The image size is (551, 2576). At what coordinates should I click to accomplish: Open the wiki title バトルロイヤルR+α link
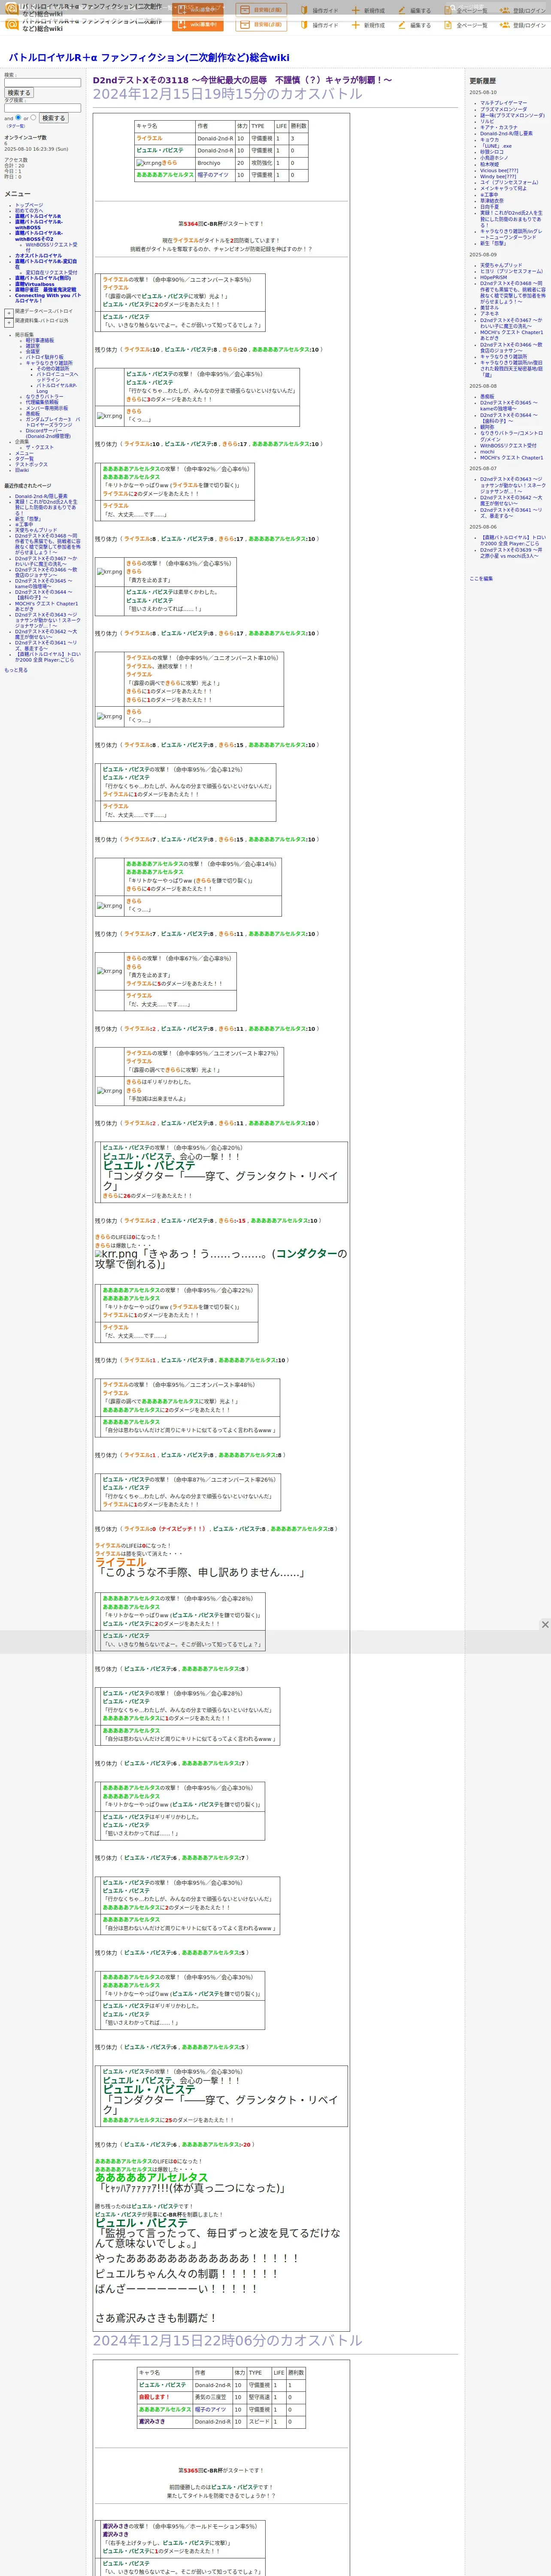tap(149, 58)
